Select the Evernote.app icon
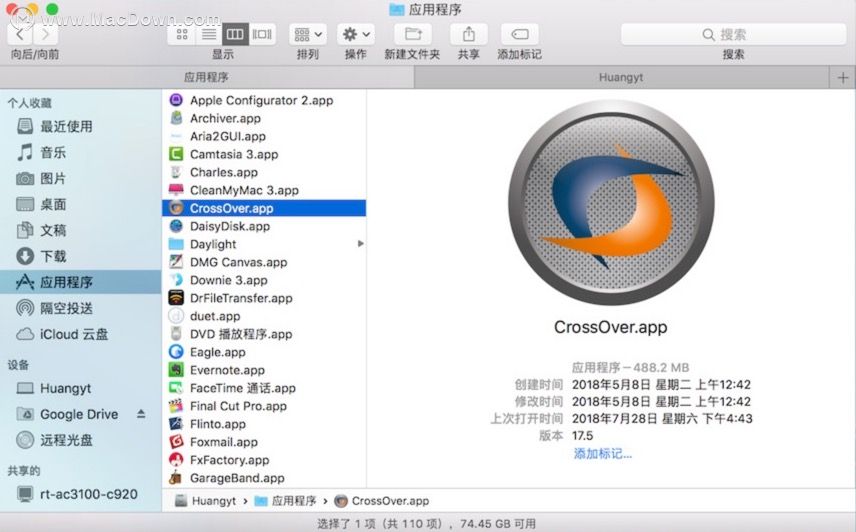 (176, 370)
